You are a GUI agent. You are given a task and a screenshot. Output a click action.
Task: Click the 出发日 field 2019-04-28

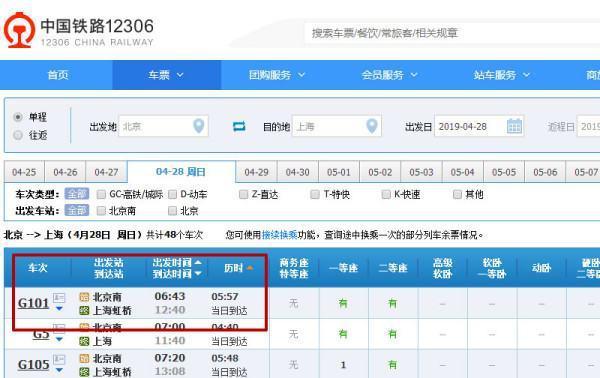tap(479, 126)
